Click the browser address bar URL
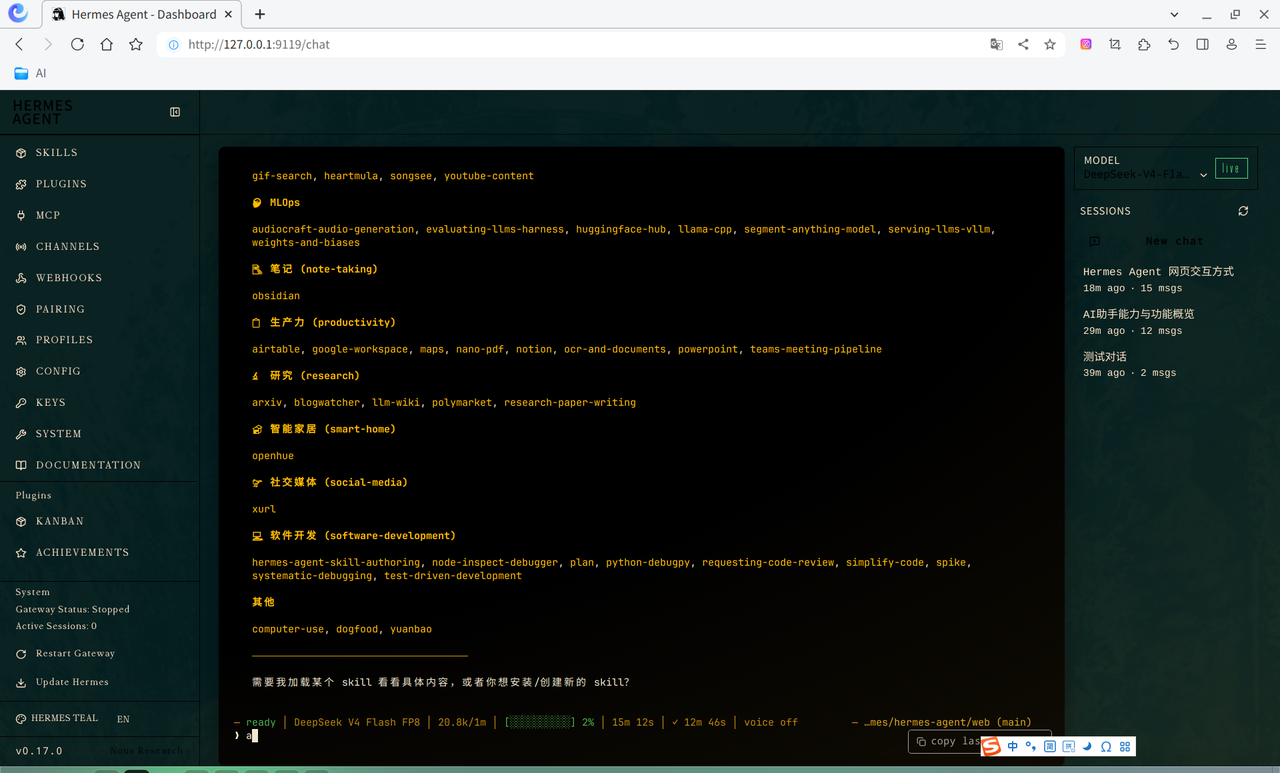This screenshot has height=773, width=1280. click(259, 44)
